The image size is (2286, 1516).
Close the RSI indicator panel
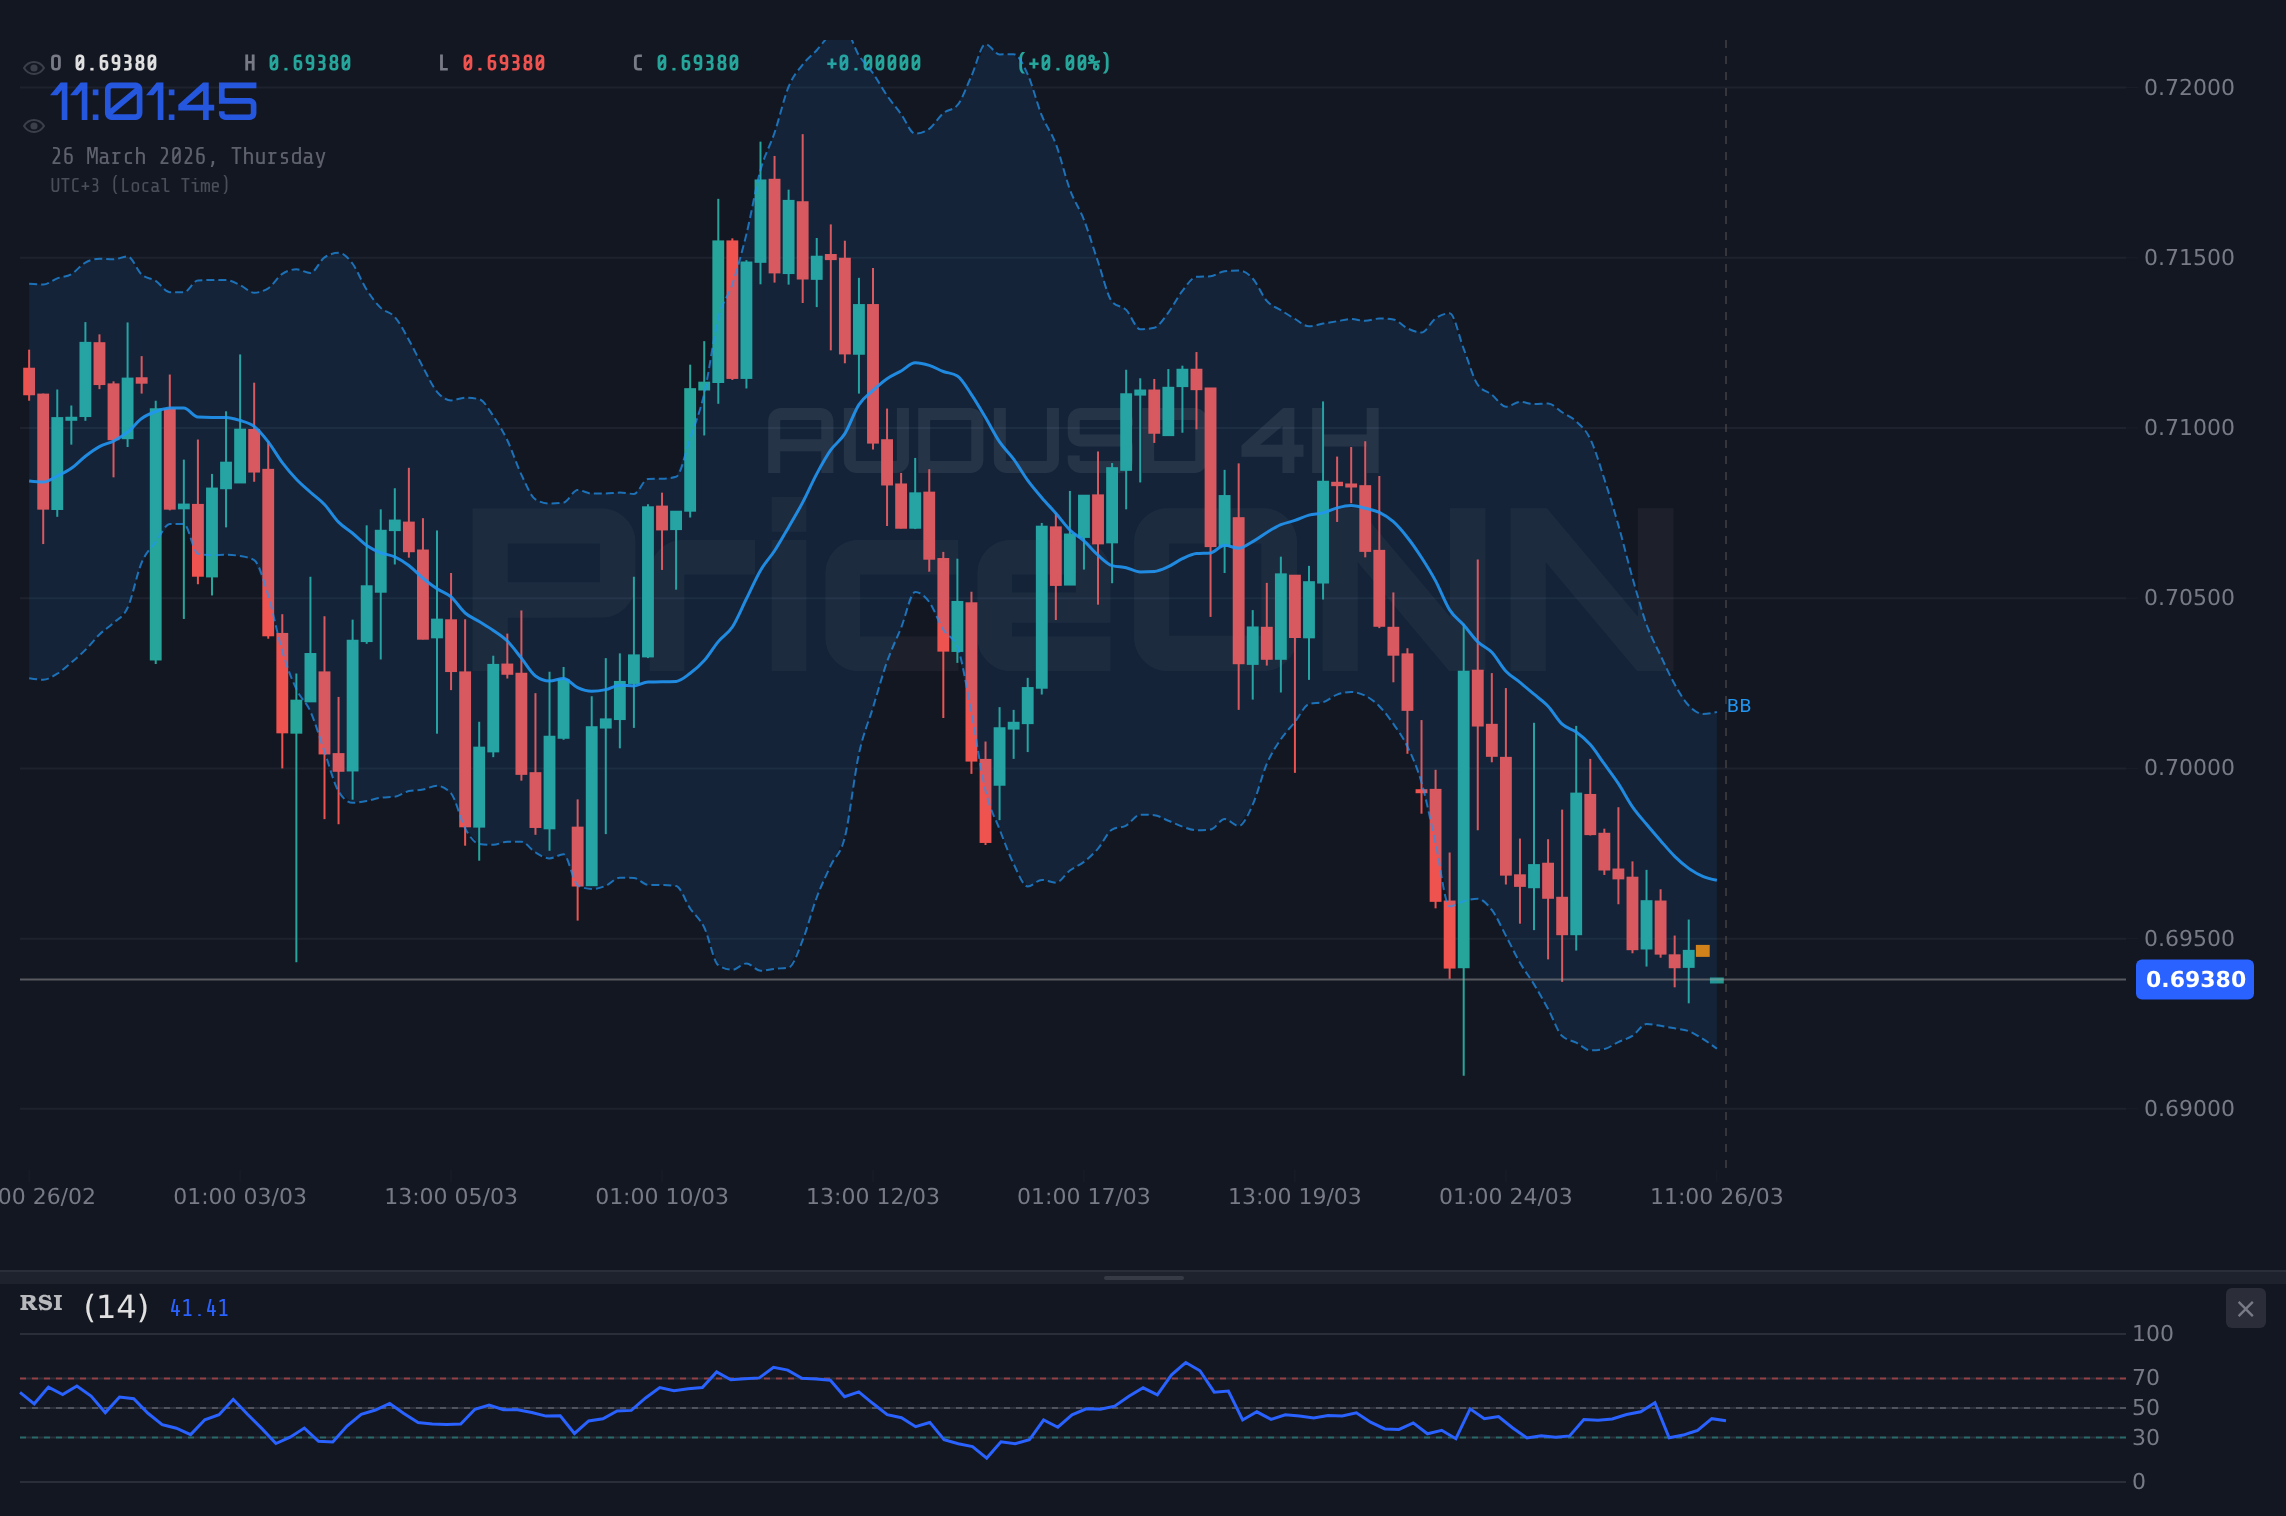(x=2245, y=1308)
